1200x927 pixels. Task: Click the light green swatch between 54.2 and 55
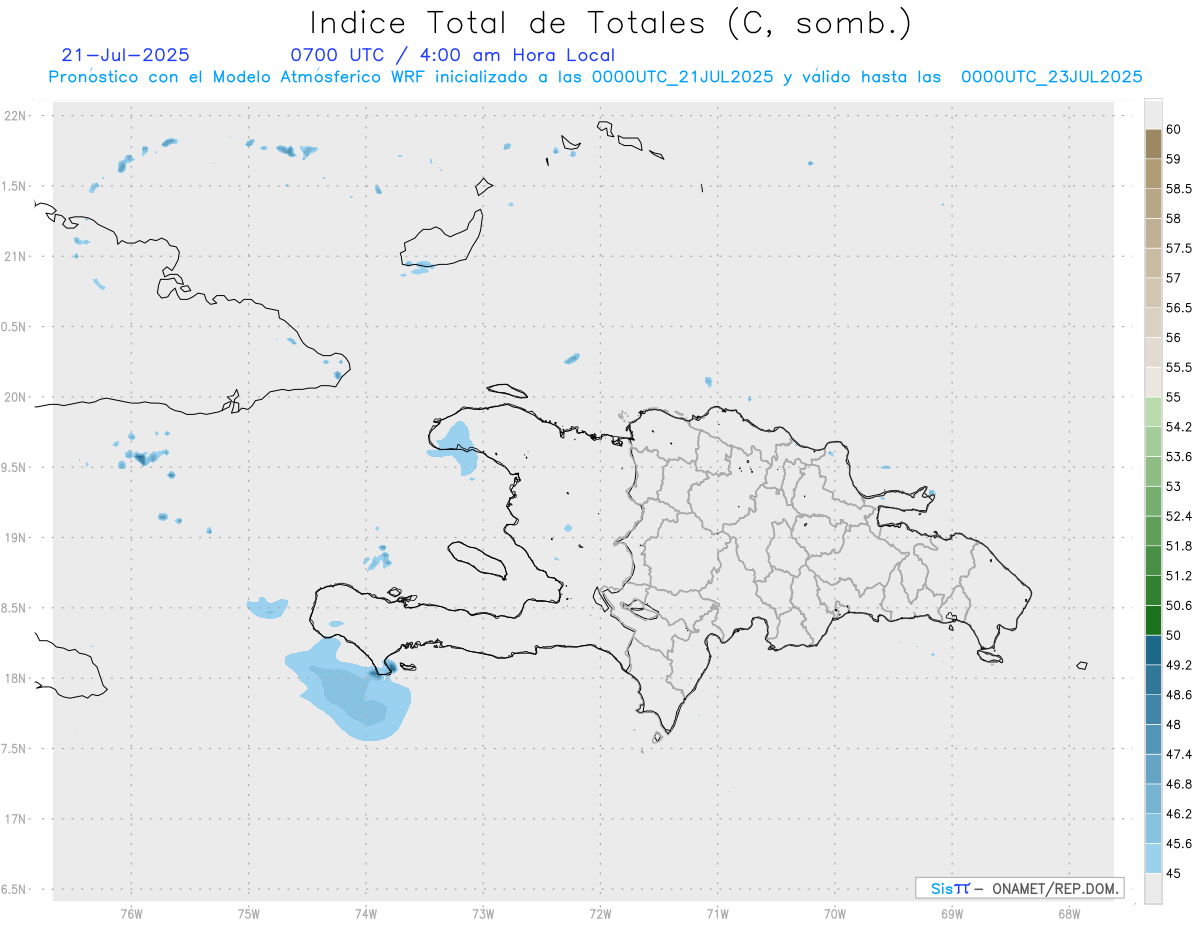click(x=1153, y=411)
